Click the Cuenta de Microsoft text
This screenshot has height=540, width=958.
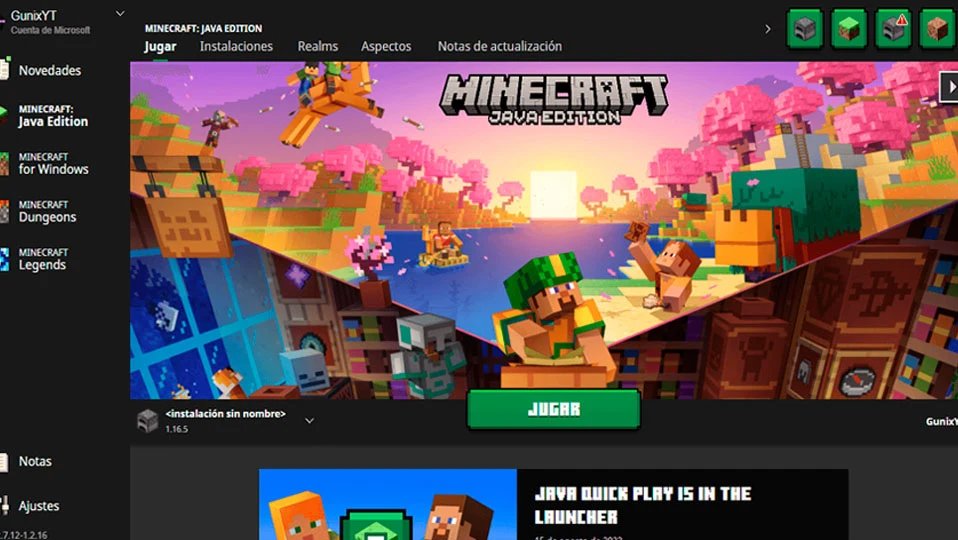tap(50, 30)
